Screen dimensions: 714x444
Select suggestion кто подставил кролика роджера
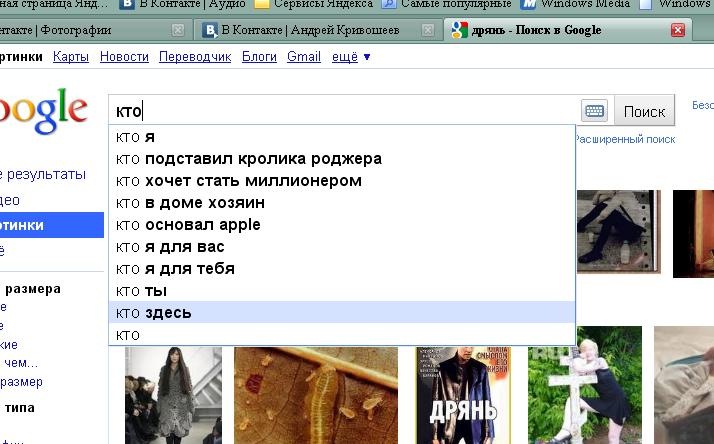tap(249, 159)
